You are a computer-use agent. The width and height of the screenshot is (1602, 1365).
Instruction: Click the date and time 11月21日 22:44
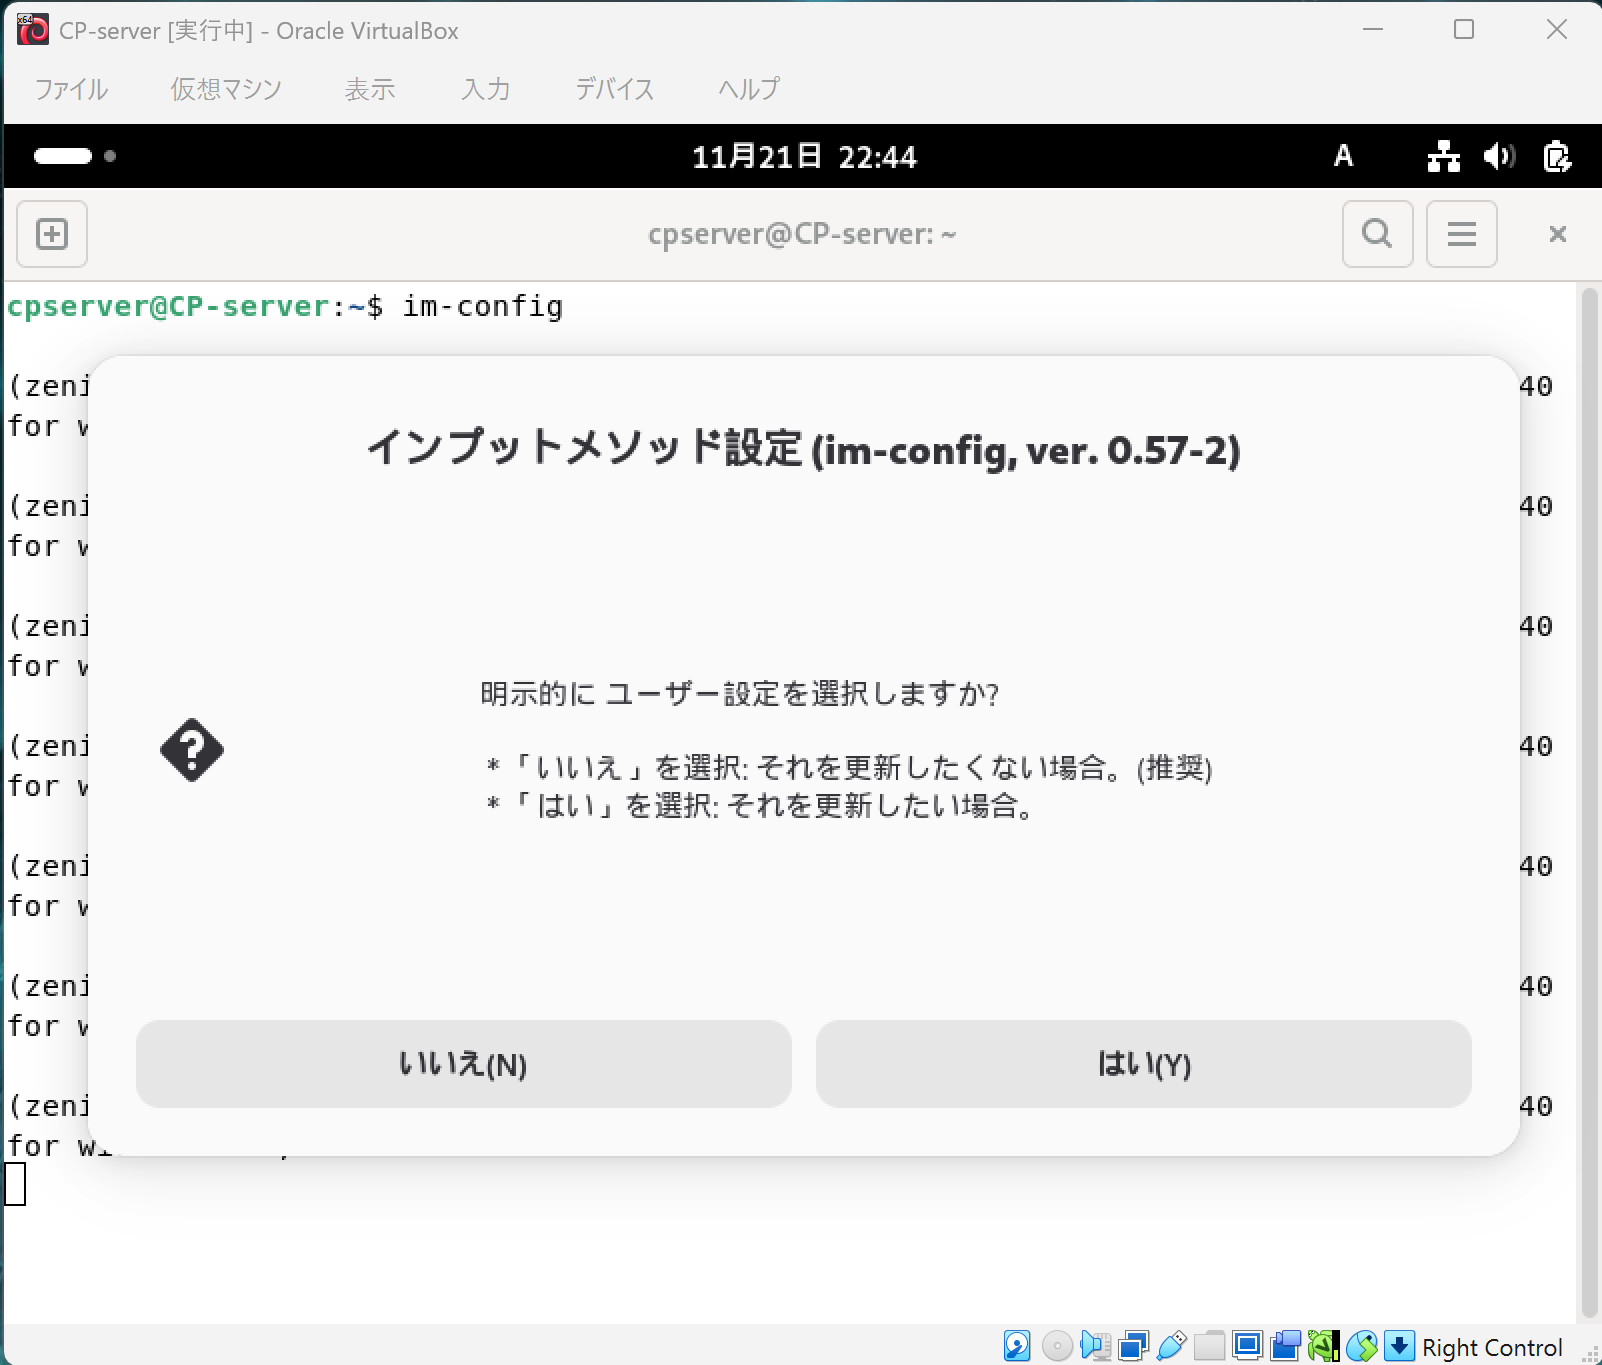pos(804,156)
